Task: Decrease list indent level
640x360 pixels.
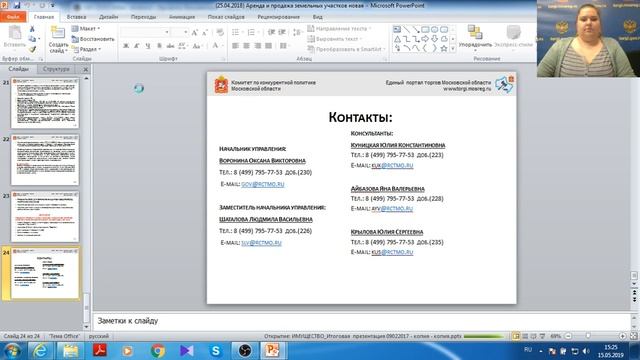Action: (271, 32)
